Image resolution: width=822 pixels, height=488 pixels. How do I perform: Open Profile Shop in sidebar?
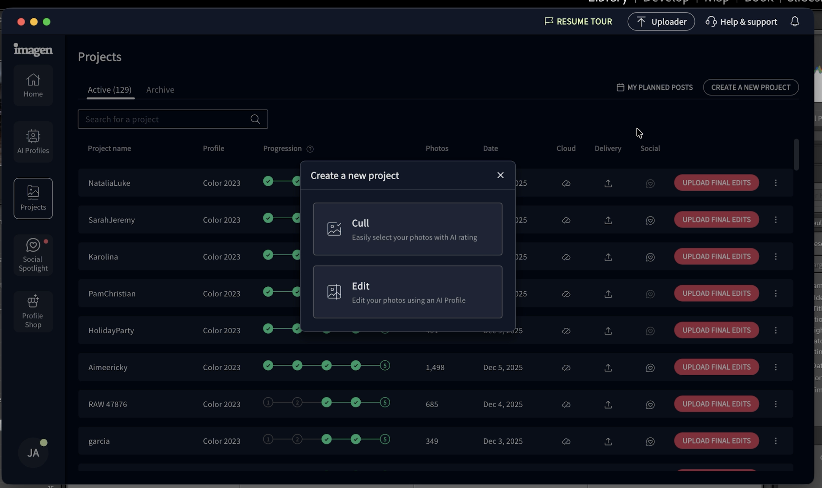coord(33,309)
